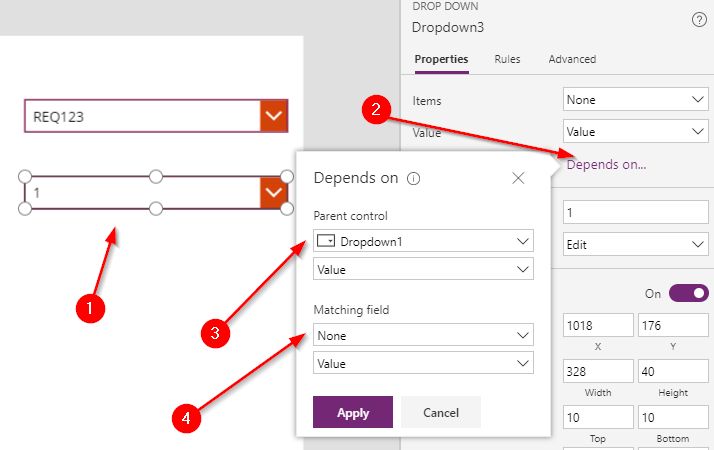
Task: Click the bottom-left resize handle of selected dropdown
Action: (x=25, y=209)
